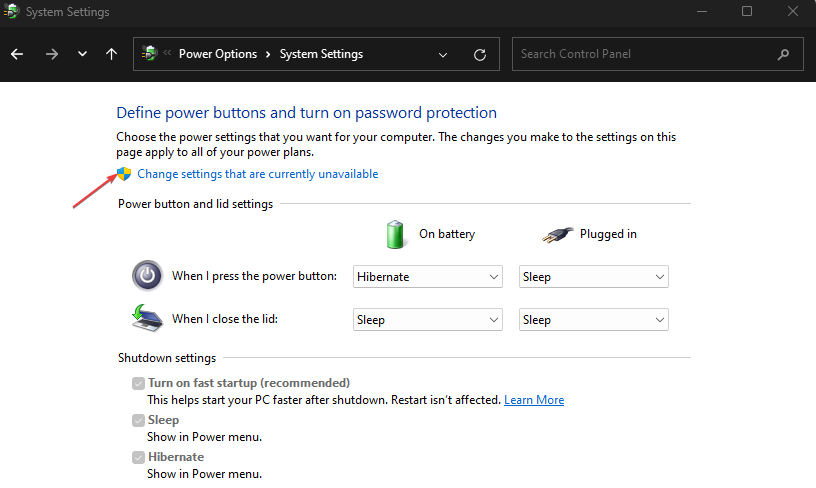Click the search magnifier icon
The width and height of the screenshot is (816, 488).
click(x=783, y=54)
